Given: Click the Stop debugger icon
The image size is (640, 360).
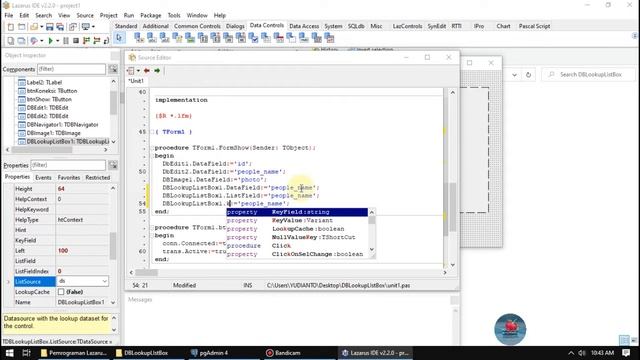Looking at the screenshot, I should (76, 41).
